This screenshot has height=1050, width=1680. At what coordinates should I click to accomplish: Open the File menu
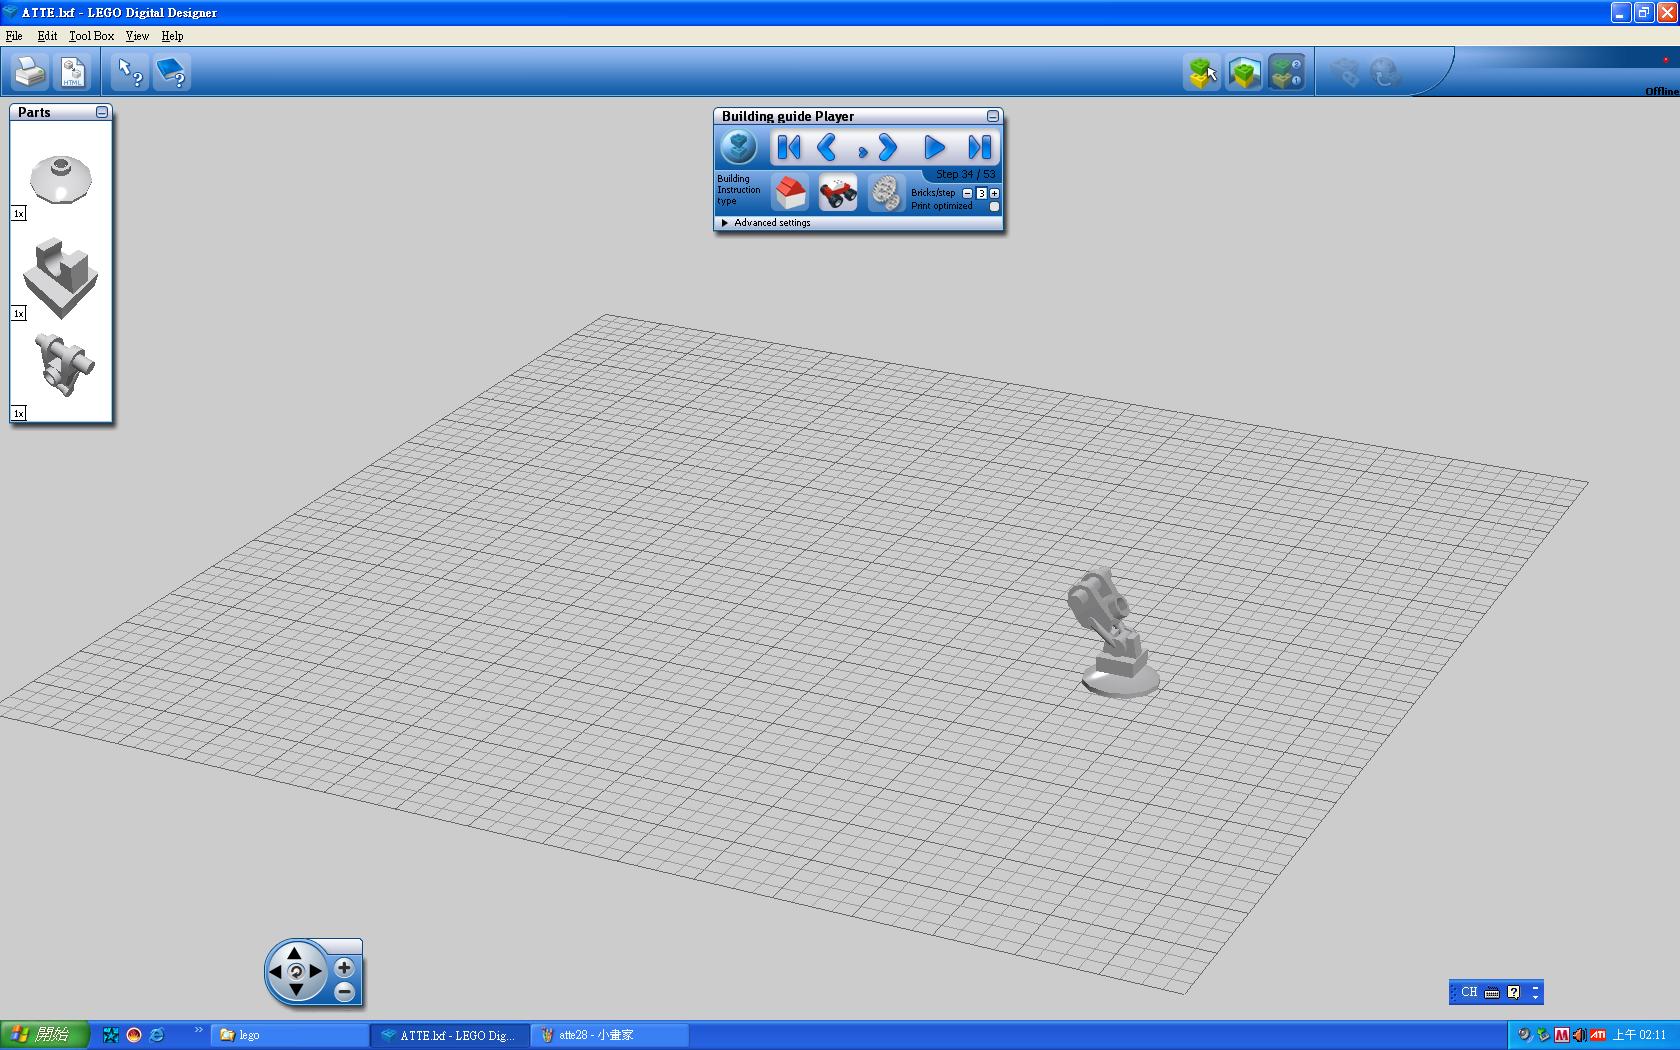click(14, 36)
